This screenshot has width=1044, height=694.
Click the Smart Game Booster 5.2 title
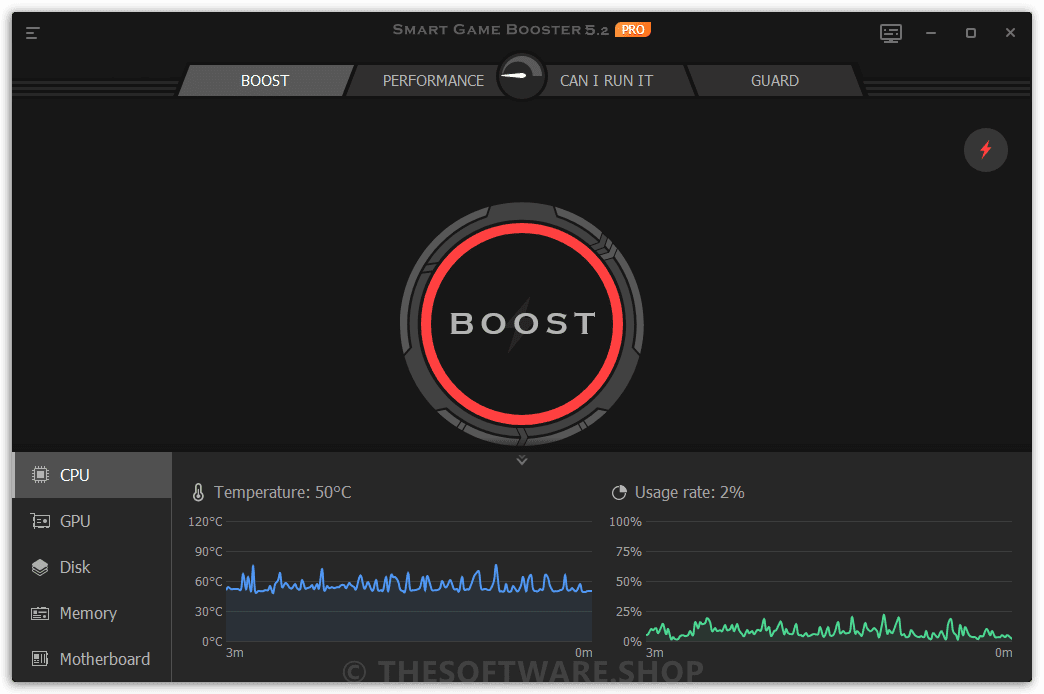point(500,29)
